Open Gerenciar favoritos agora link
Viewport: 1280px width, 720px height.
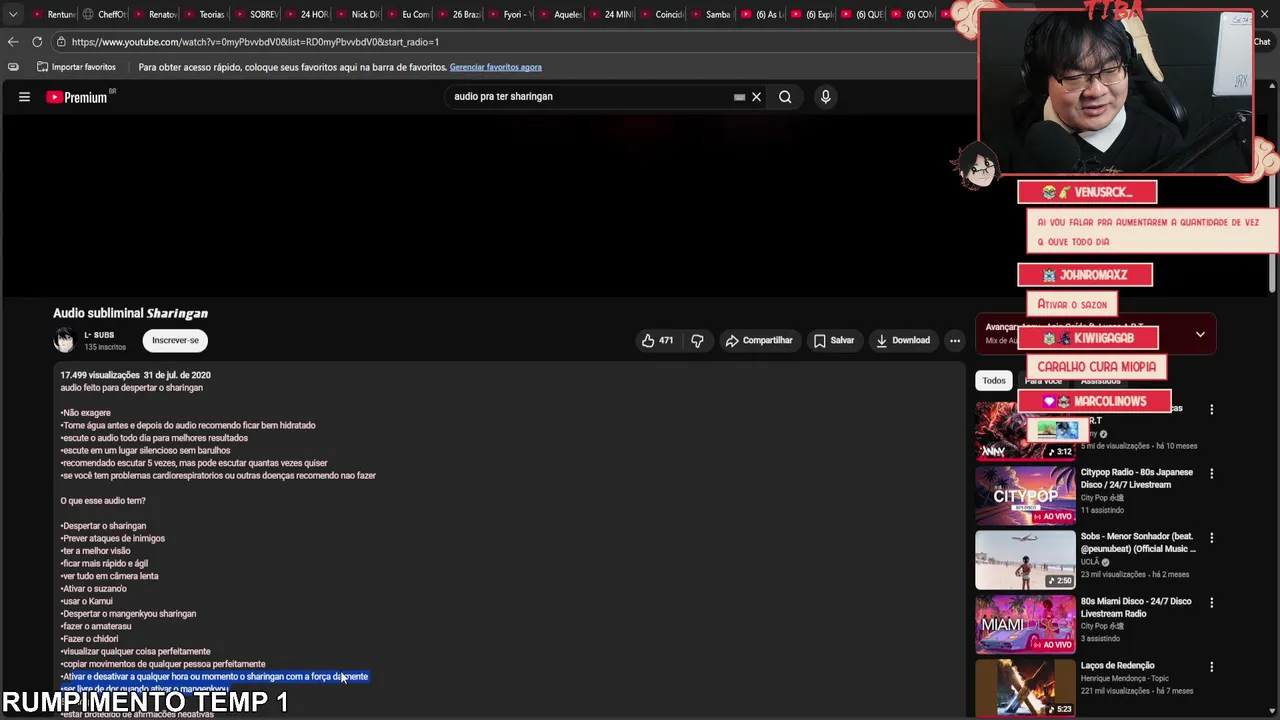point(496,67)
